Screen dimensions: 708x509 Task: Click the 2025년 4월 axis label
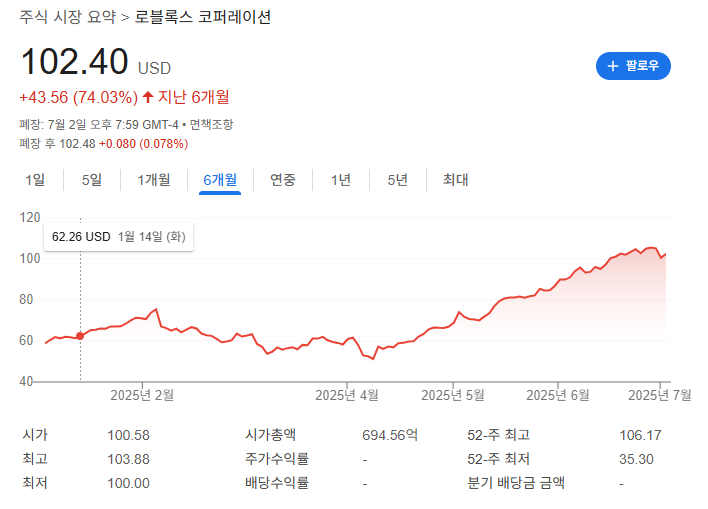pyautogui.click(x=347, y=395)
